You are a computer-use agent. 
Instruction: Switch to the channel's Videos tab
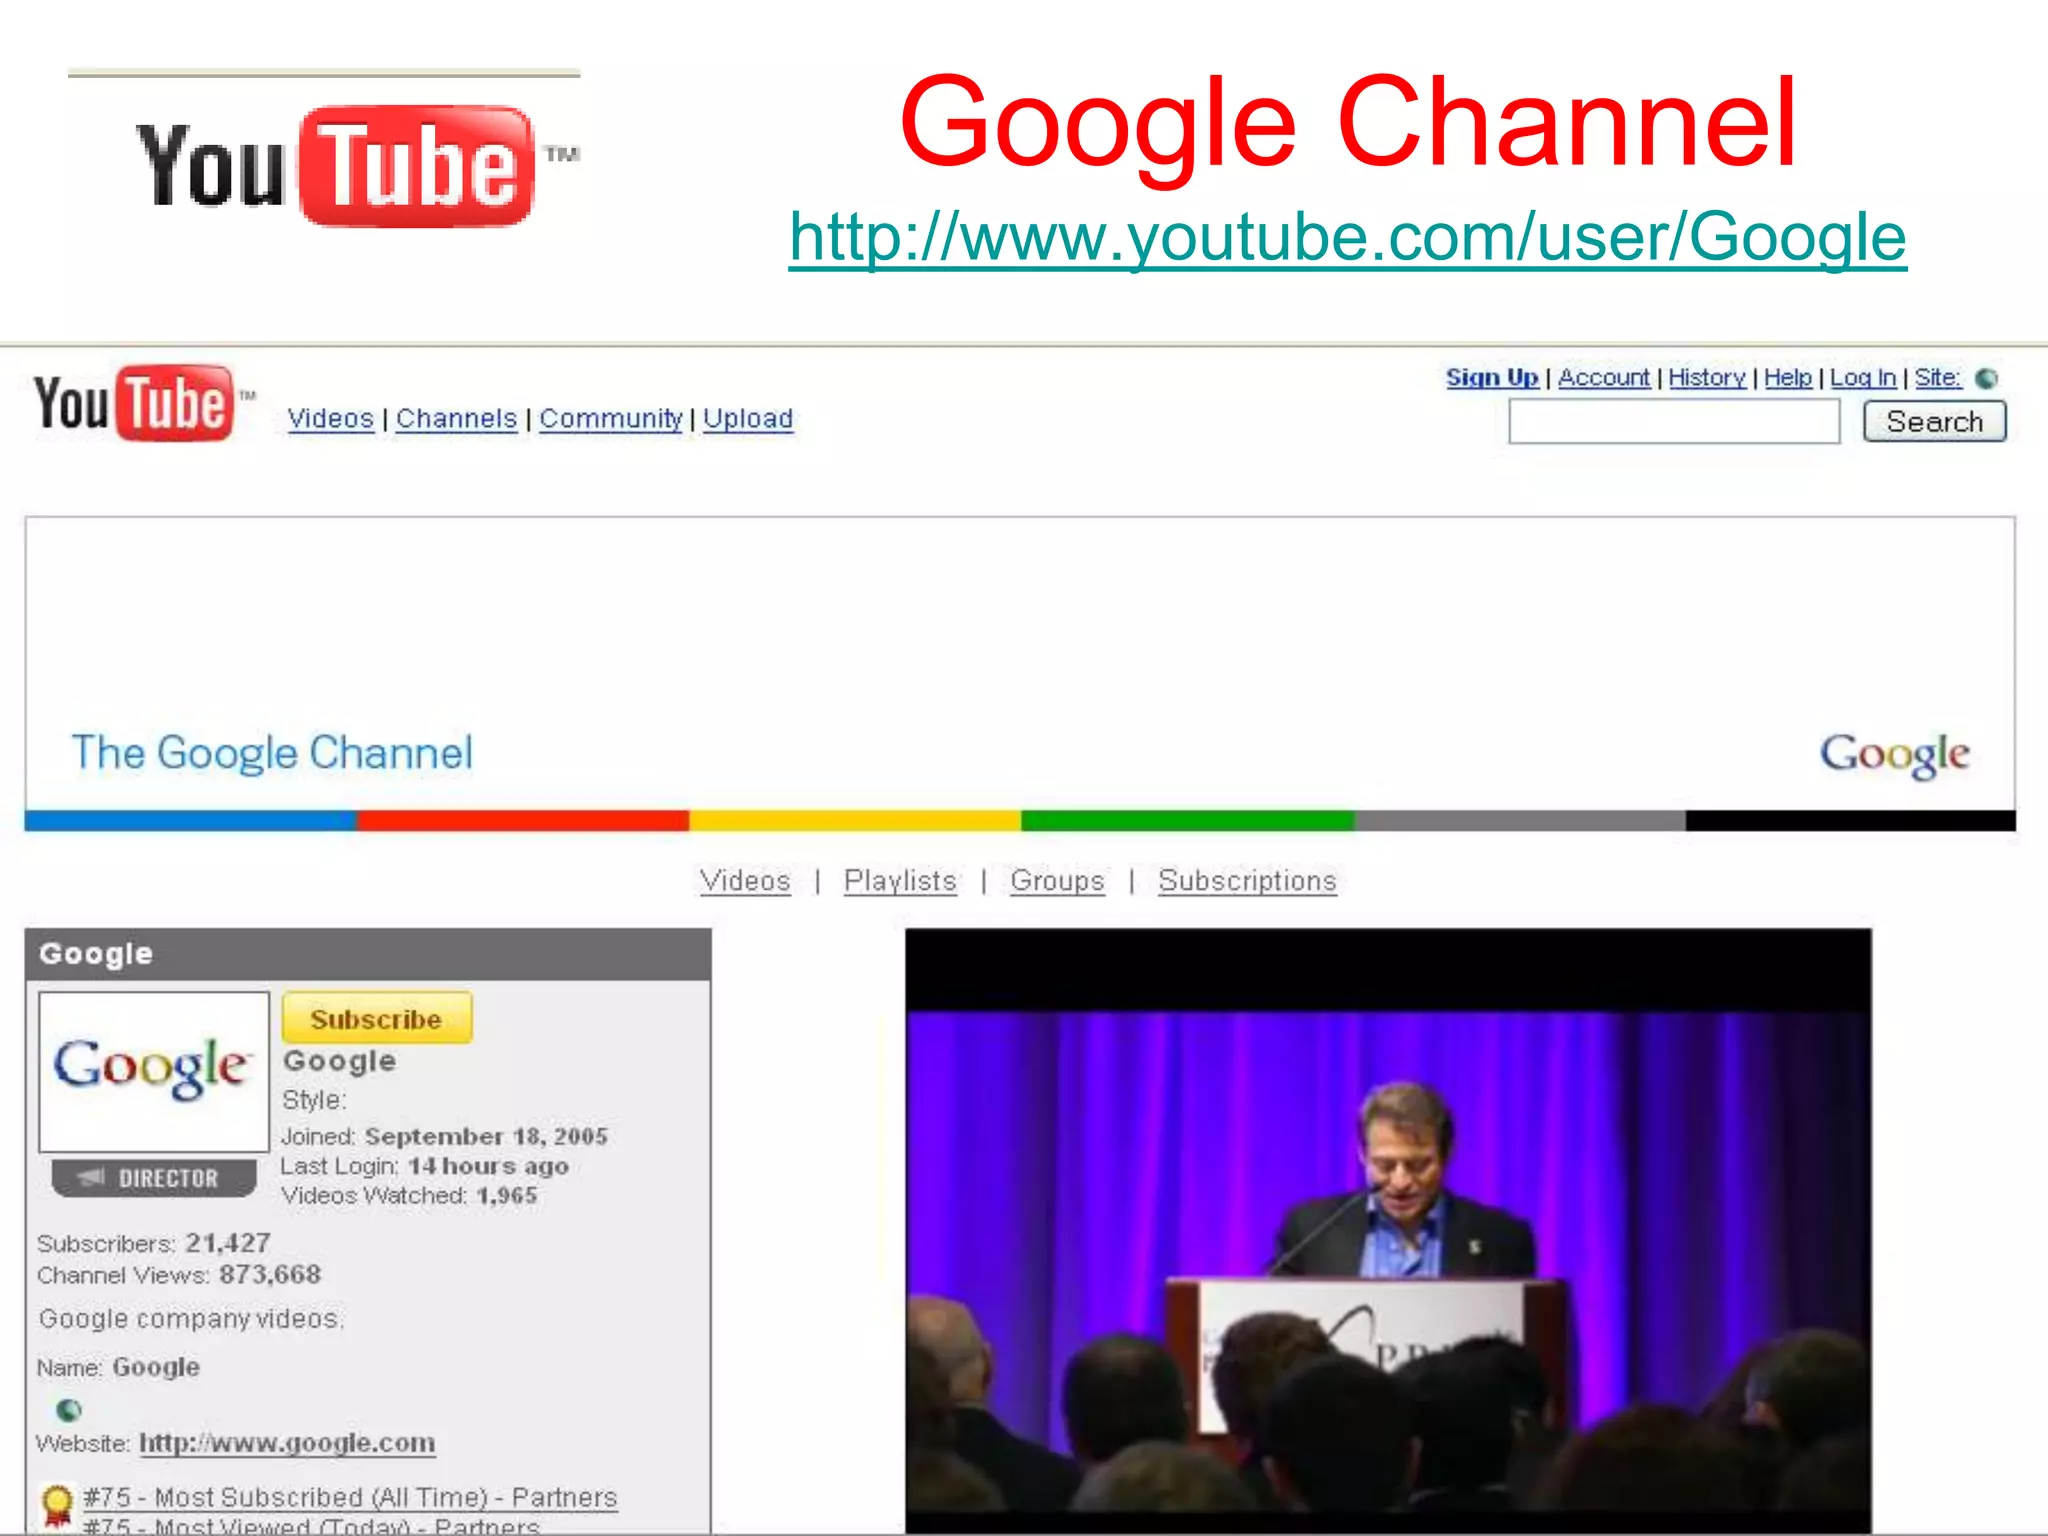coord(745,881)
